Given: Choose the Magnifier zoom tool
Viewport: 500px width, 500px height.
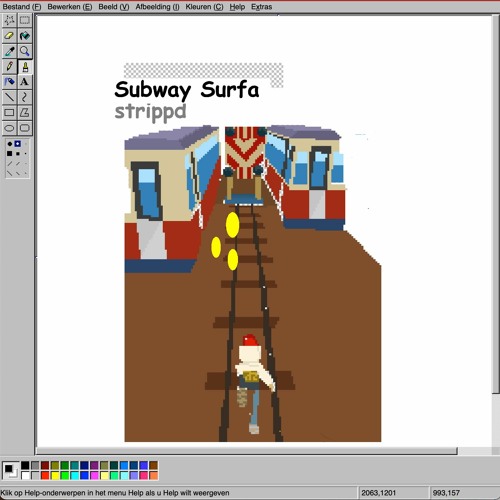Looking at the screenshot, I should 25,51.
